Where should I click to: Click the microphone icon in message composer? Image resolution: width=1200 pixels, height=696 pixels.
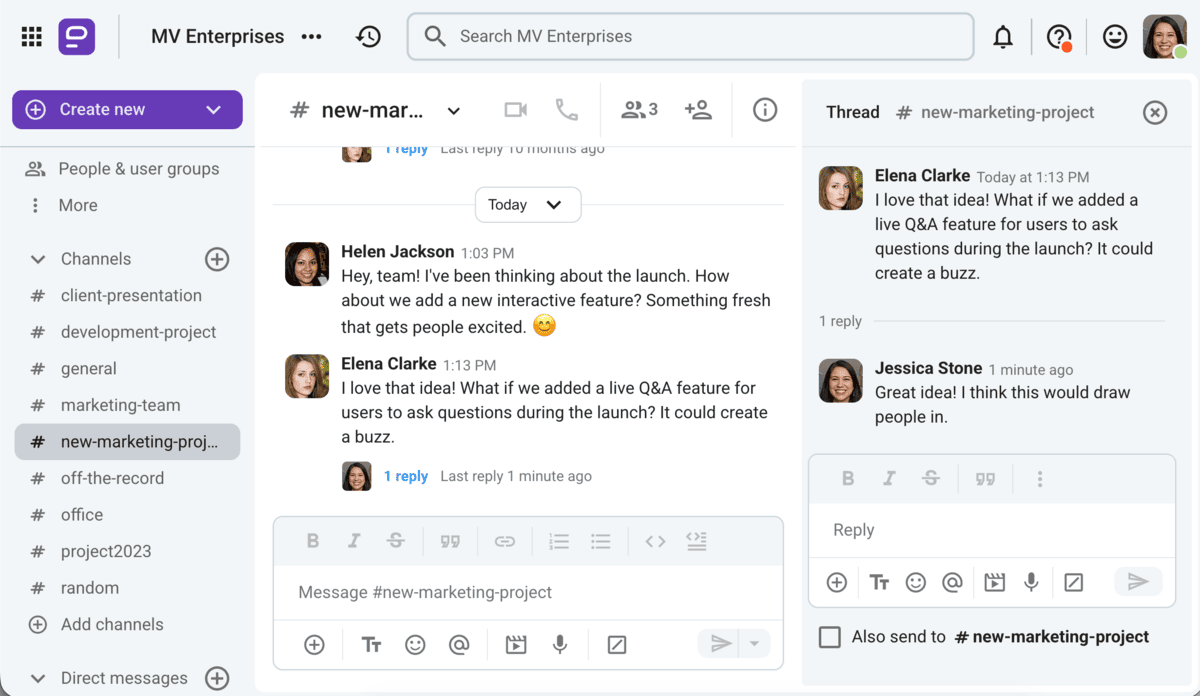(x=560, y=645)
